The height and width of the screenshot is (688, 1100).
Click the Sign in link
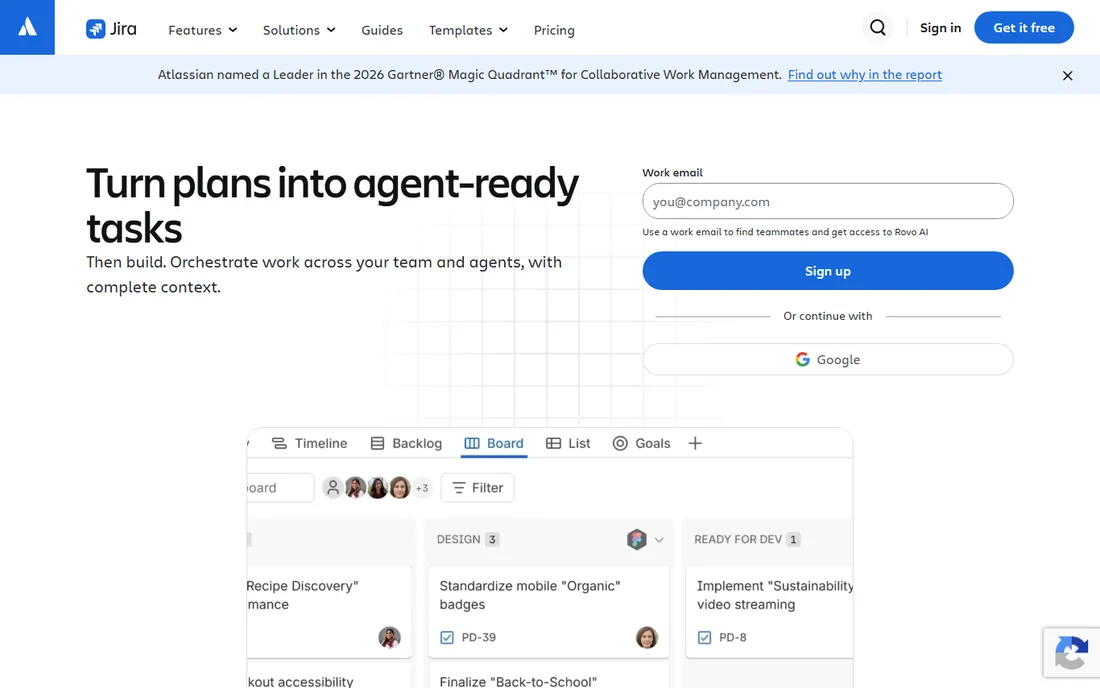940,28
